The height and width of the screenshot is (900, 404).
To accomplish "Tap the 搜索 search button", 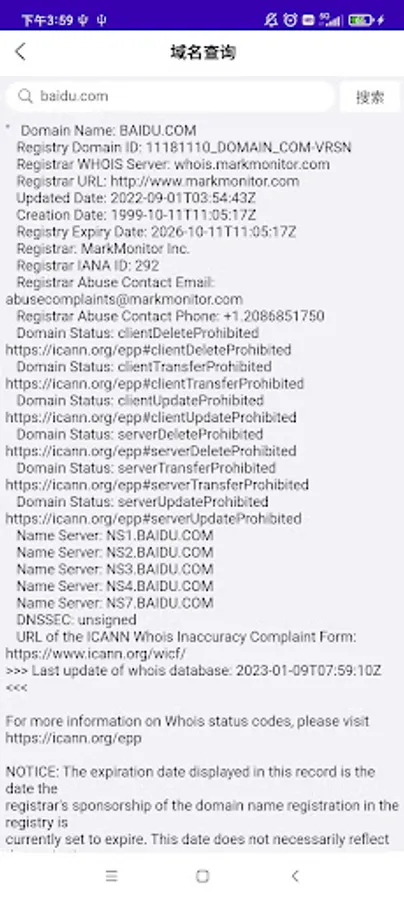I will (x=370, y=96).
